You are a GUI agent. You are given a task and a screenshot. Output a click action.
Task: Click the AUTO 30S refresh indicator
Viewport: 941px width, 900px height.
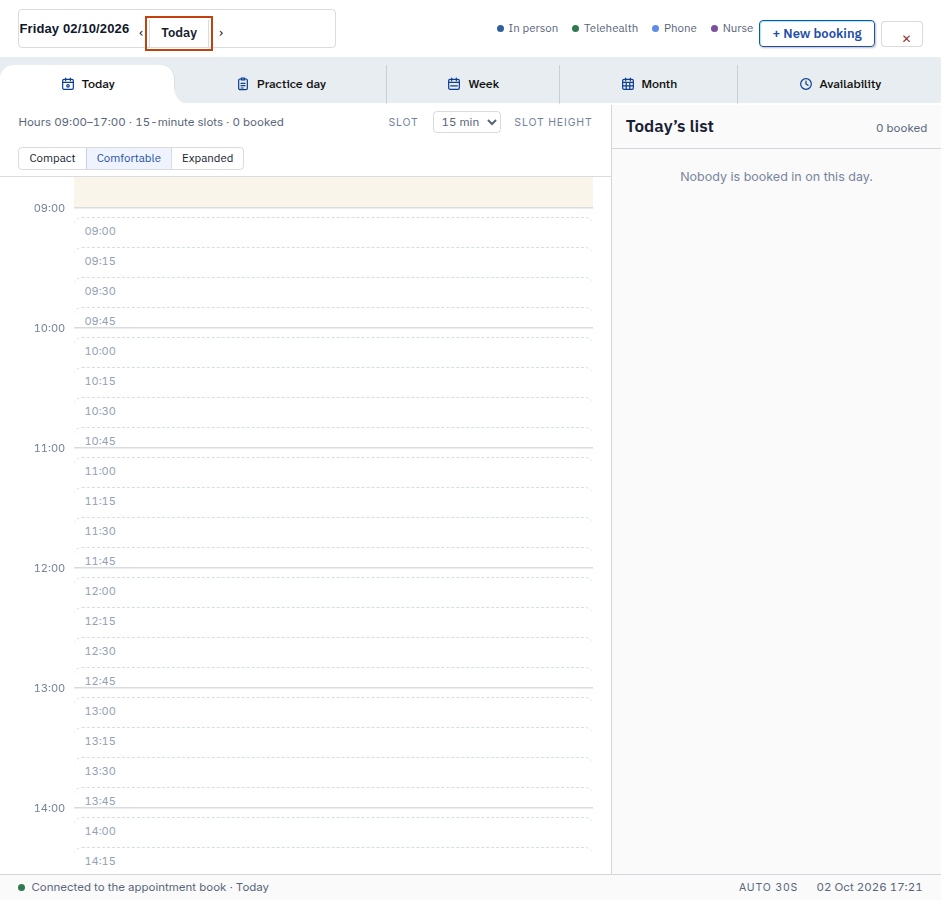pyautogui.click(x=768, y=887)
